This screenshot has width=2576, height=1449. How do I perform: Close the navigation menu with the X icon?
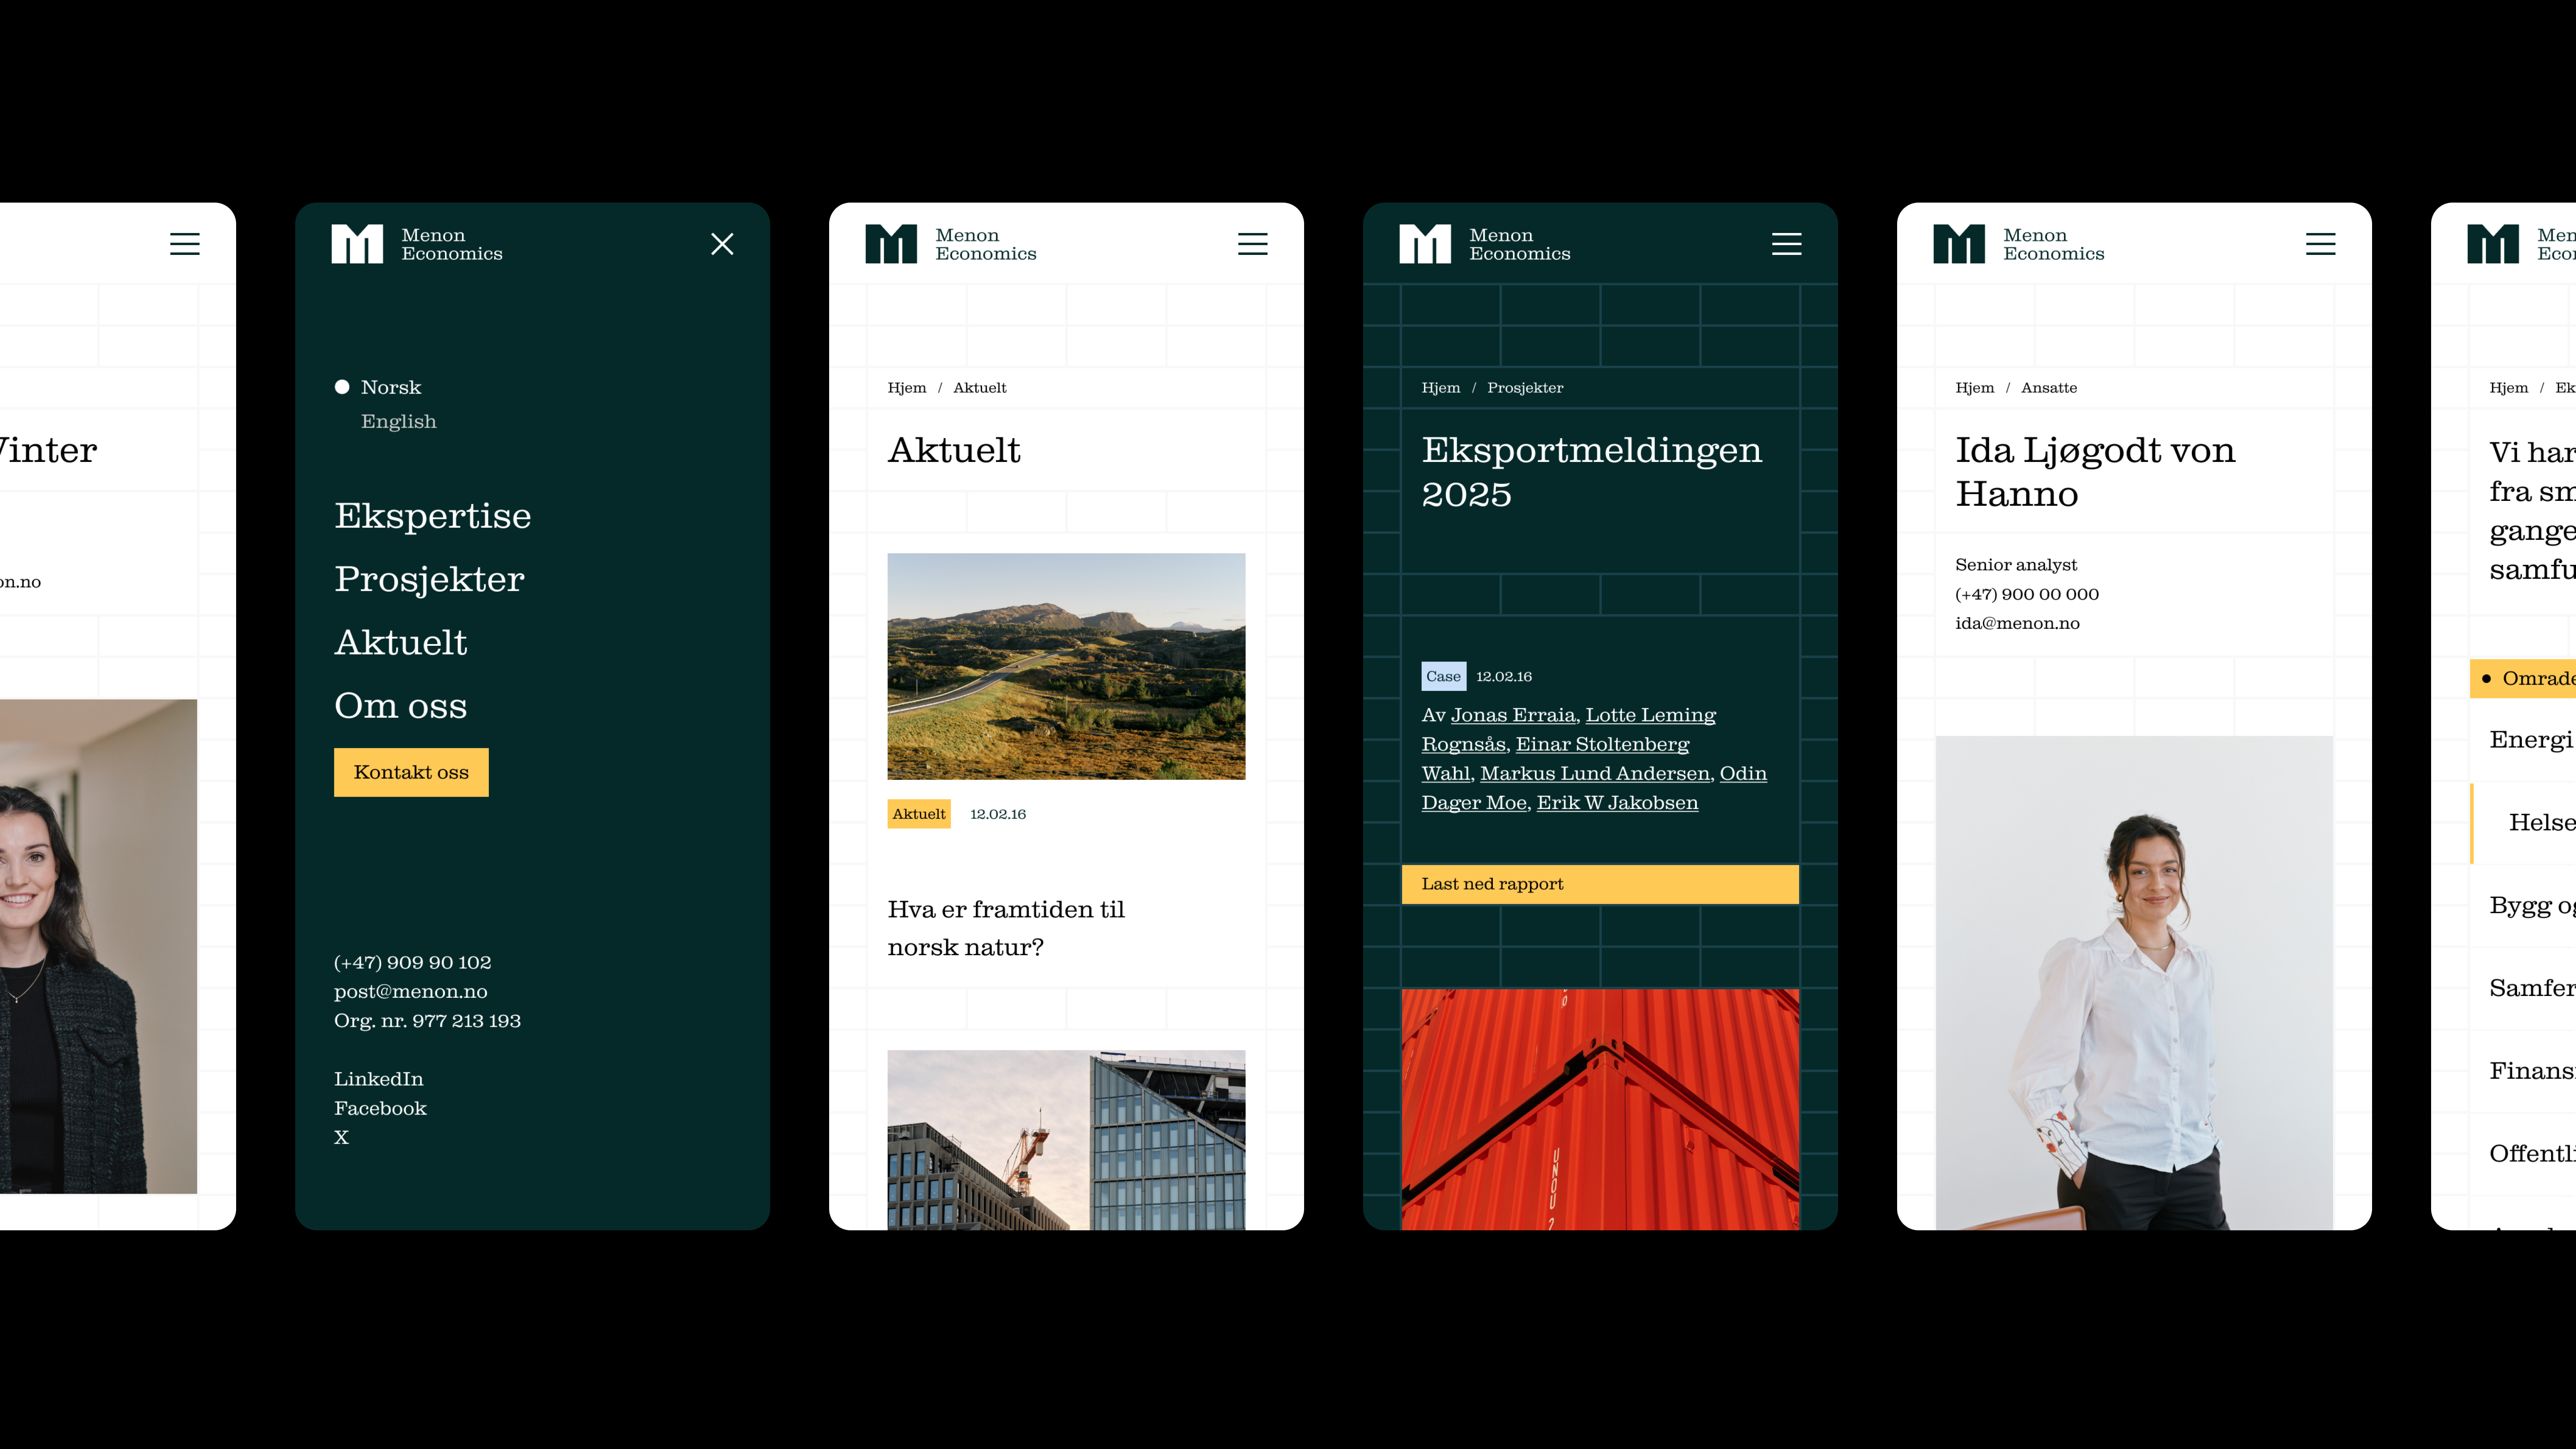click(x=722, y=244)
